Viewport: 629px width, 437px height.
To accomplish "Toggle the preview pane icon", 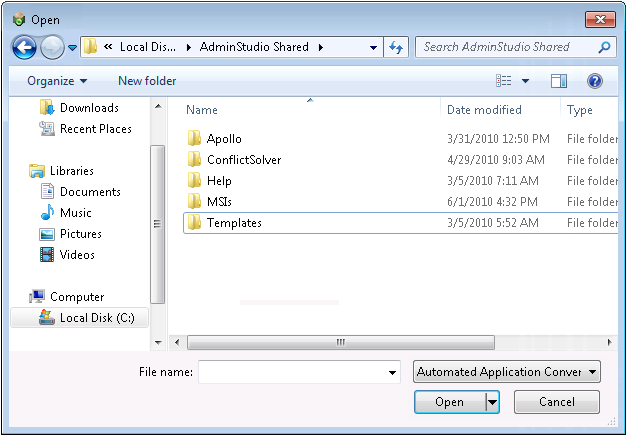I will (x=559, y=81).
